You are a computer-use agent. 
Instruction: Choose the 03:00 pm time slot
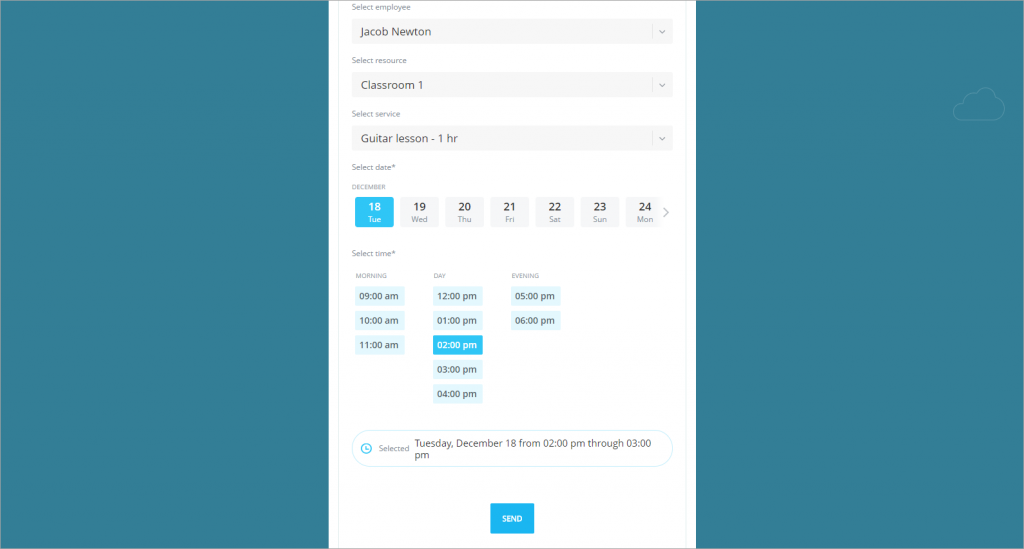(x=458, y=369)
